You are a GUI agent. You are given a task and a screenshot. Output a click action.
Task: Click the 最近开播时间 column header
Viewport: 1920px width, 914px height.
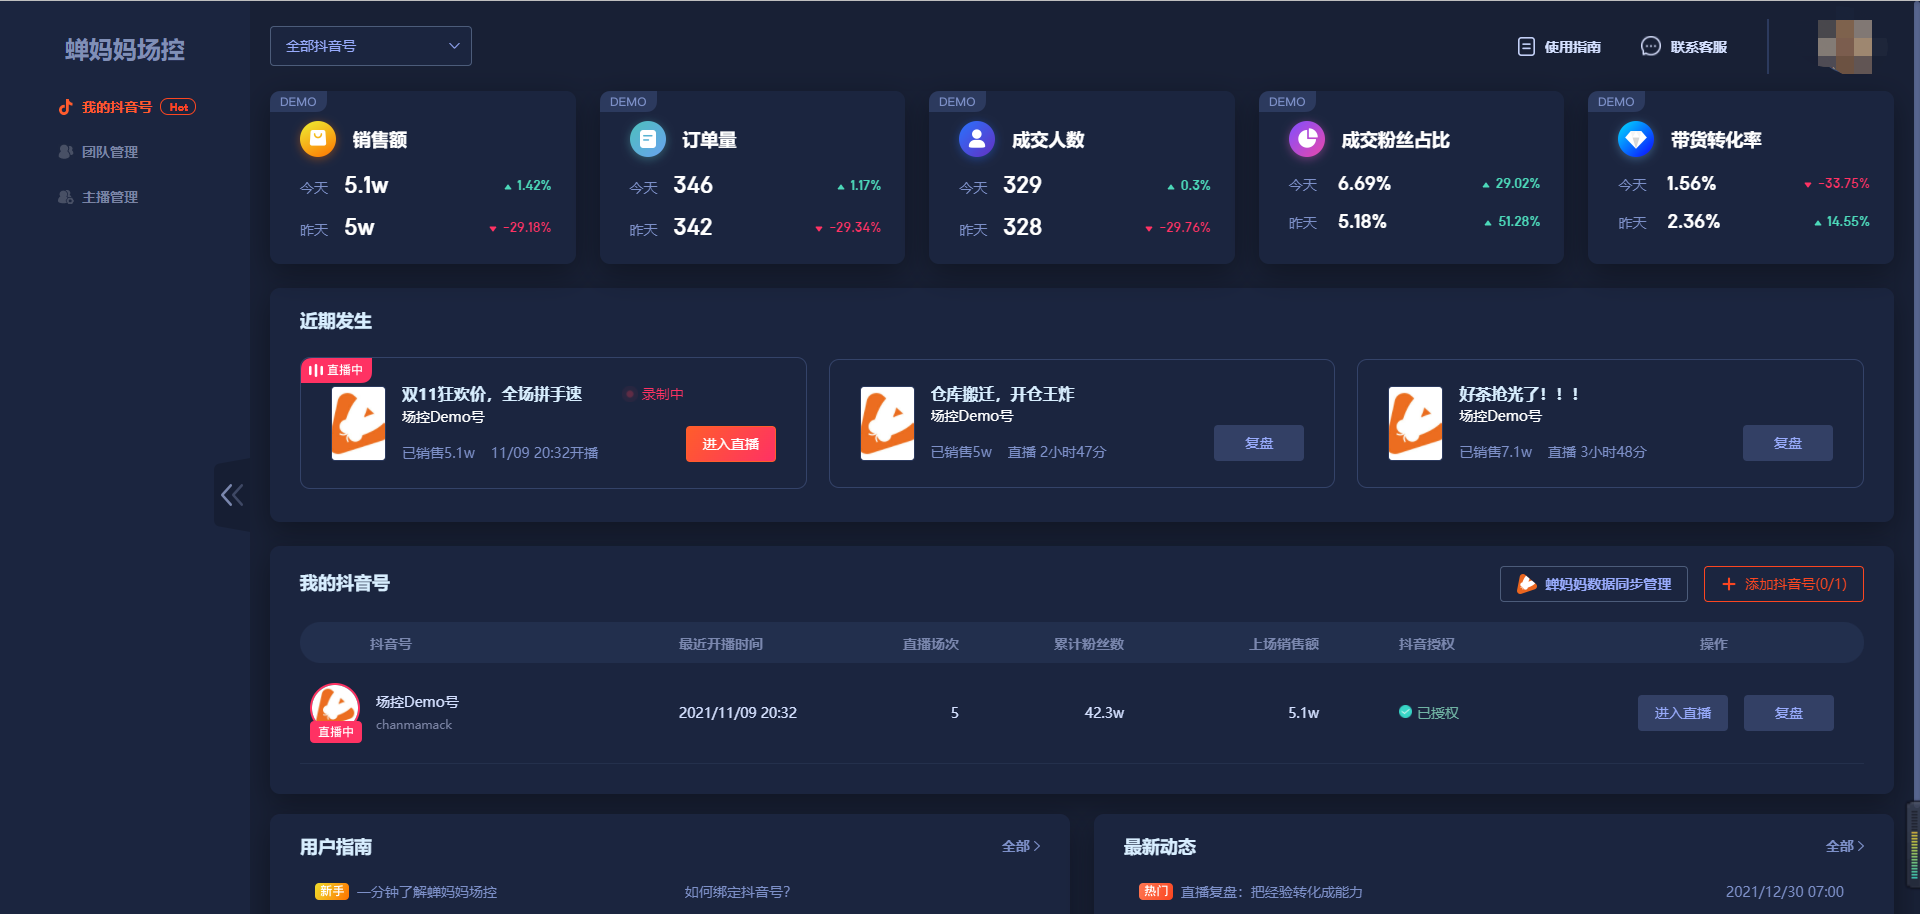[x=721, y=644]
